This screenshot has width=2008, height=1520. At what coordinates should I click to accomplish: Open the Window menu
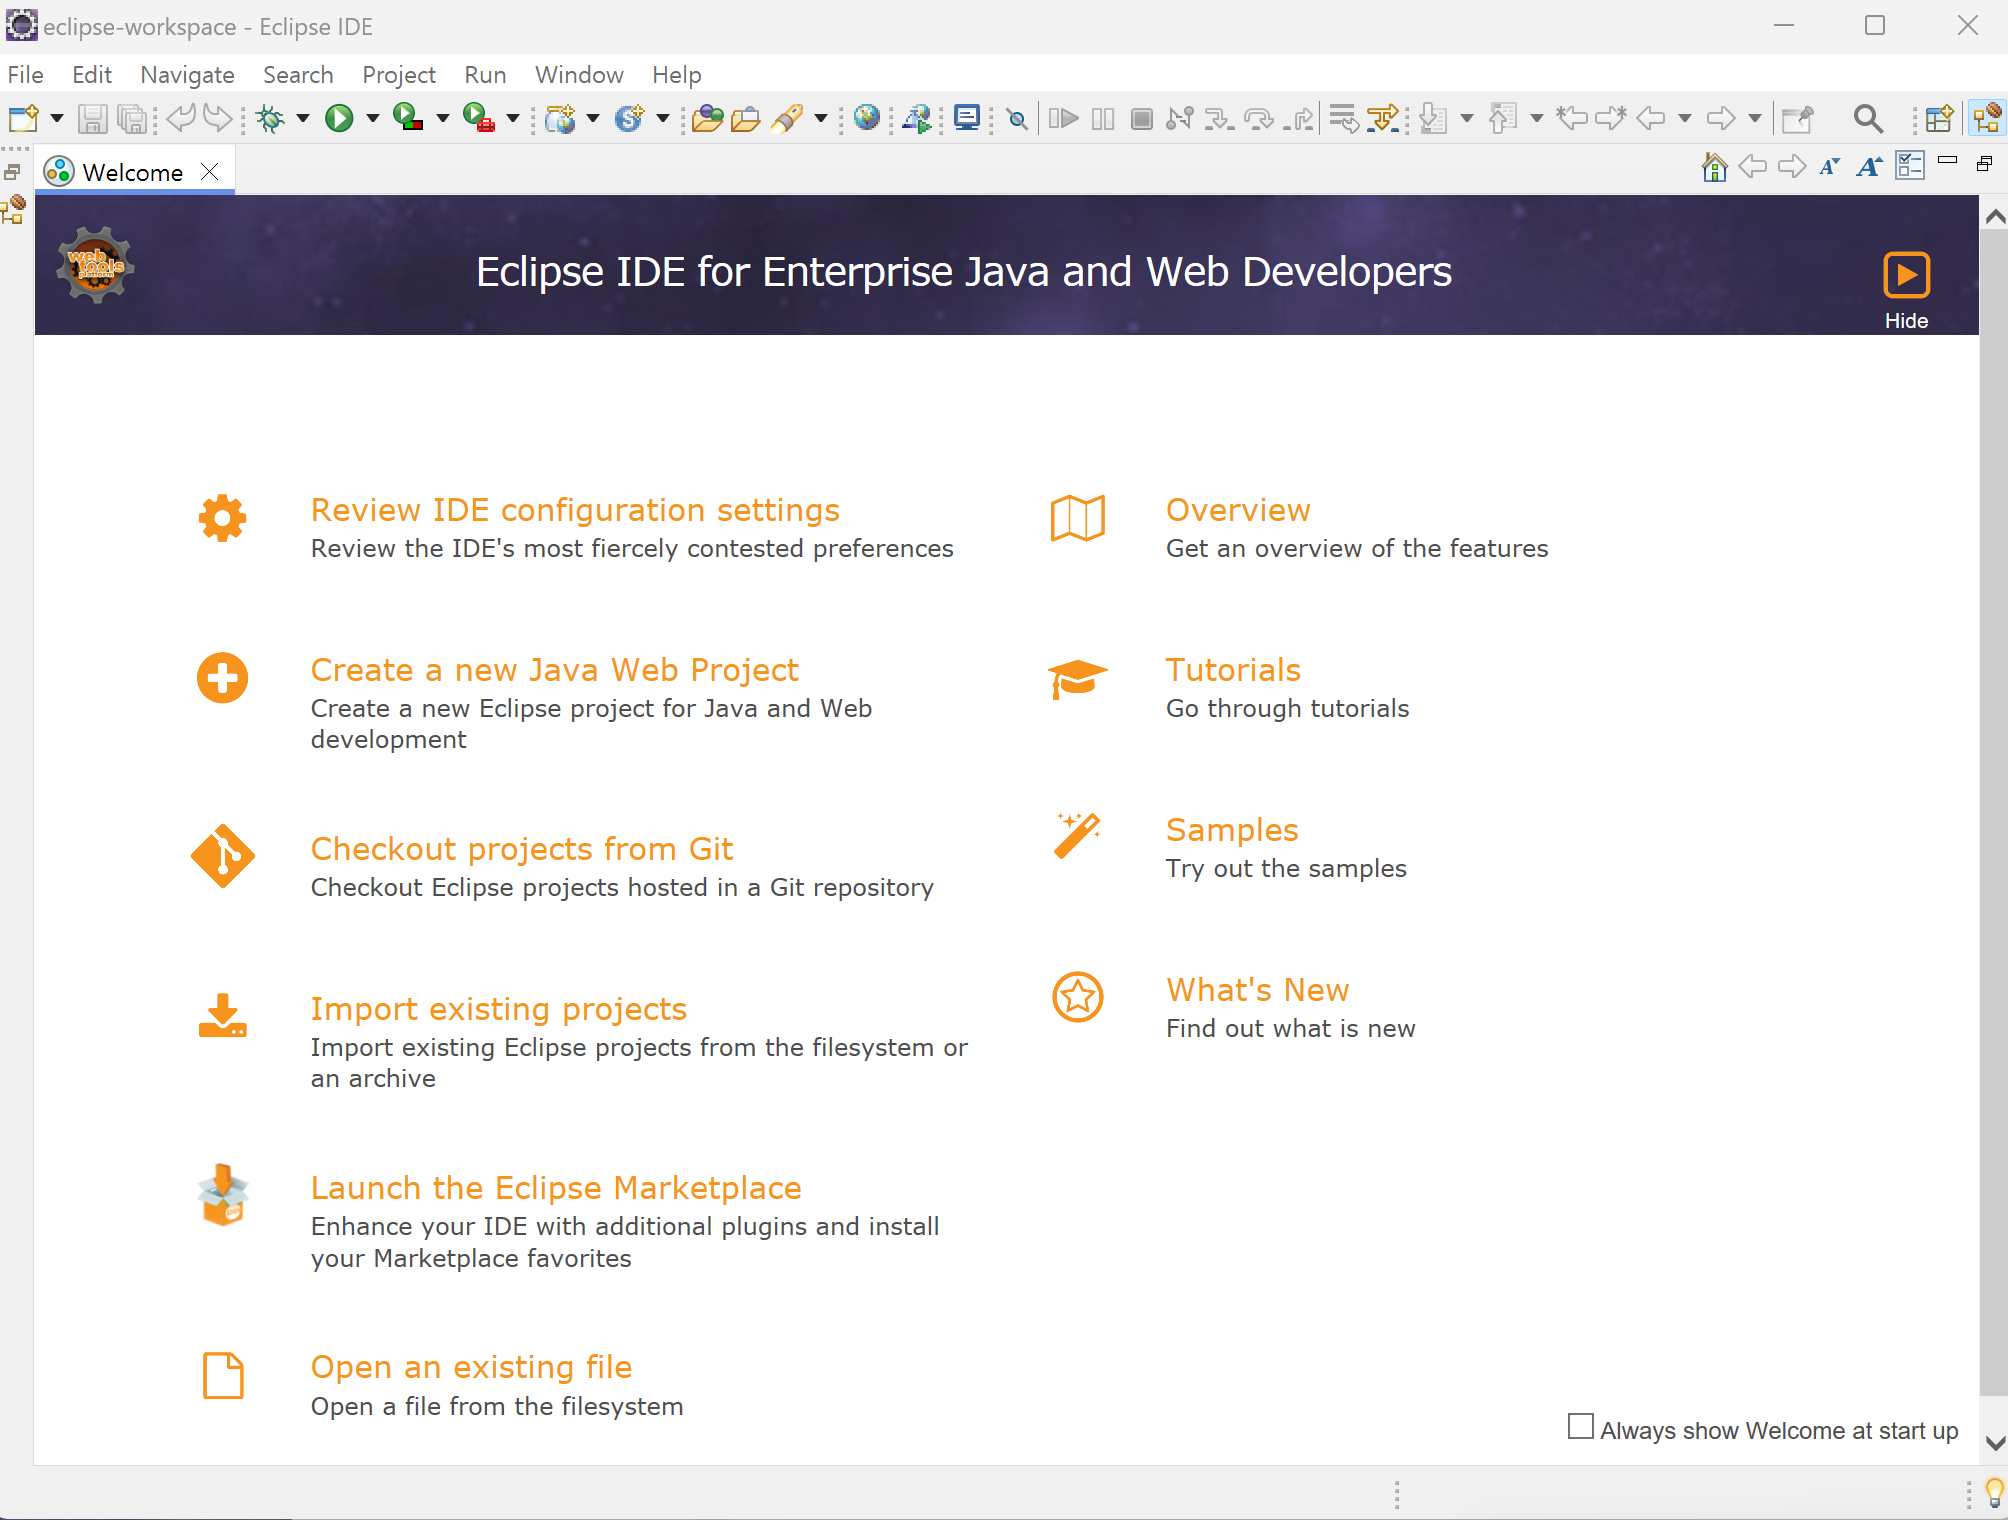[579, 75]
